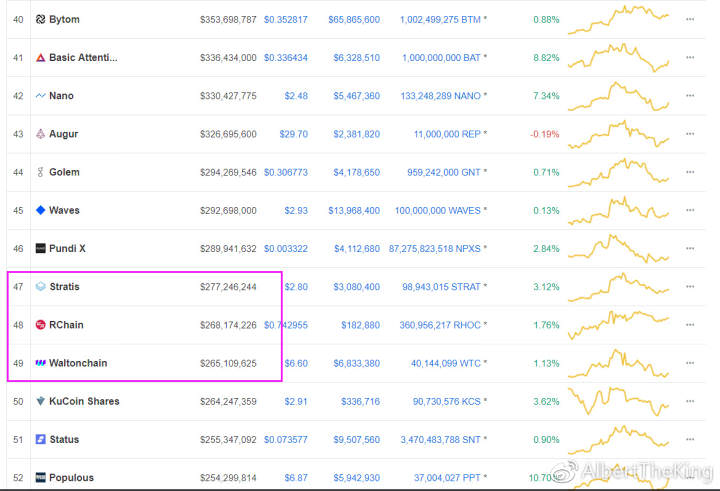Click Status volume $9,507,560
The height and width of the screenshot is (491, 720).
pos(357,440)
